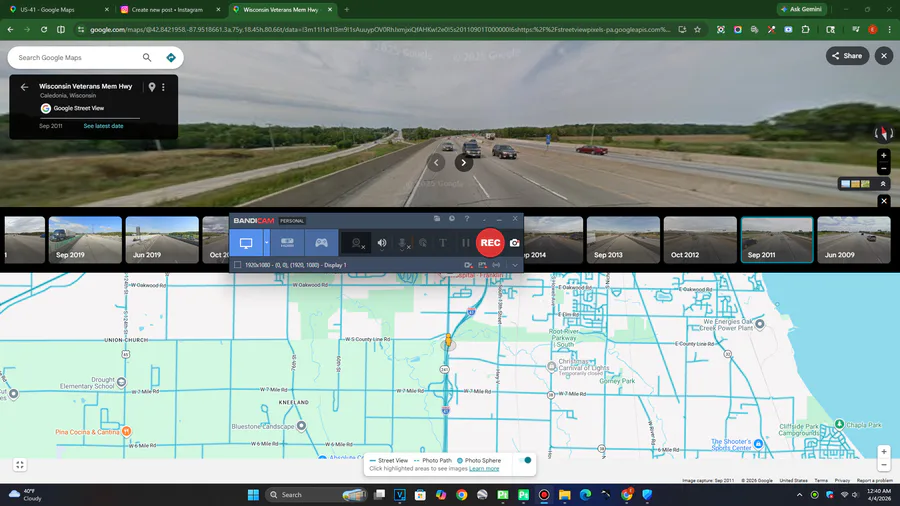Click location pin icon in Street View panel
Screen dimensions: 900x506
point(152,87)
